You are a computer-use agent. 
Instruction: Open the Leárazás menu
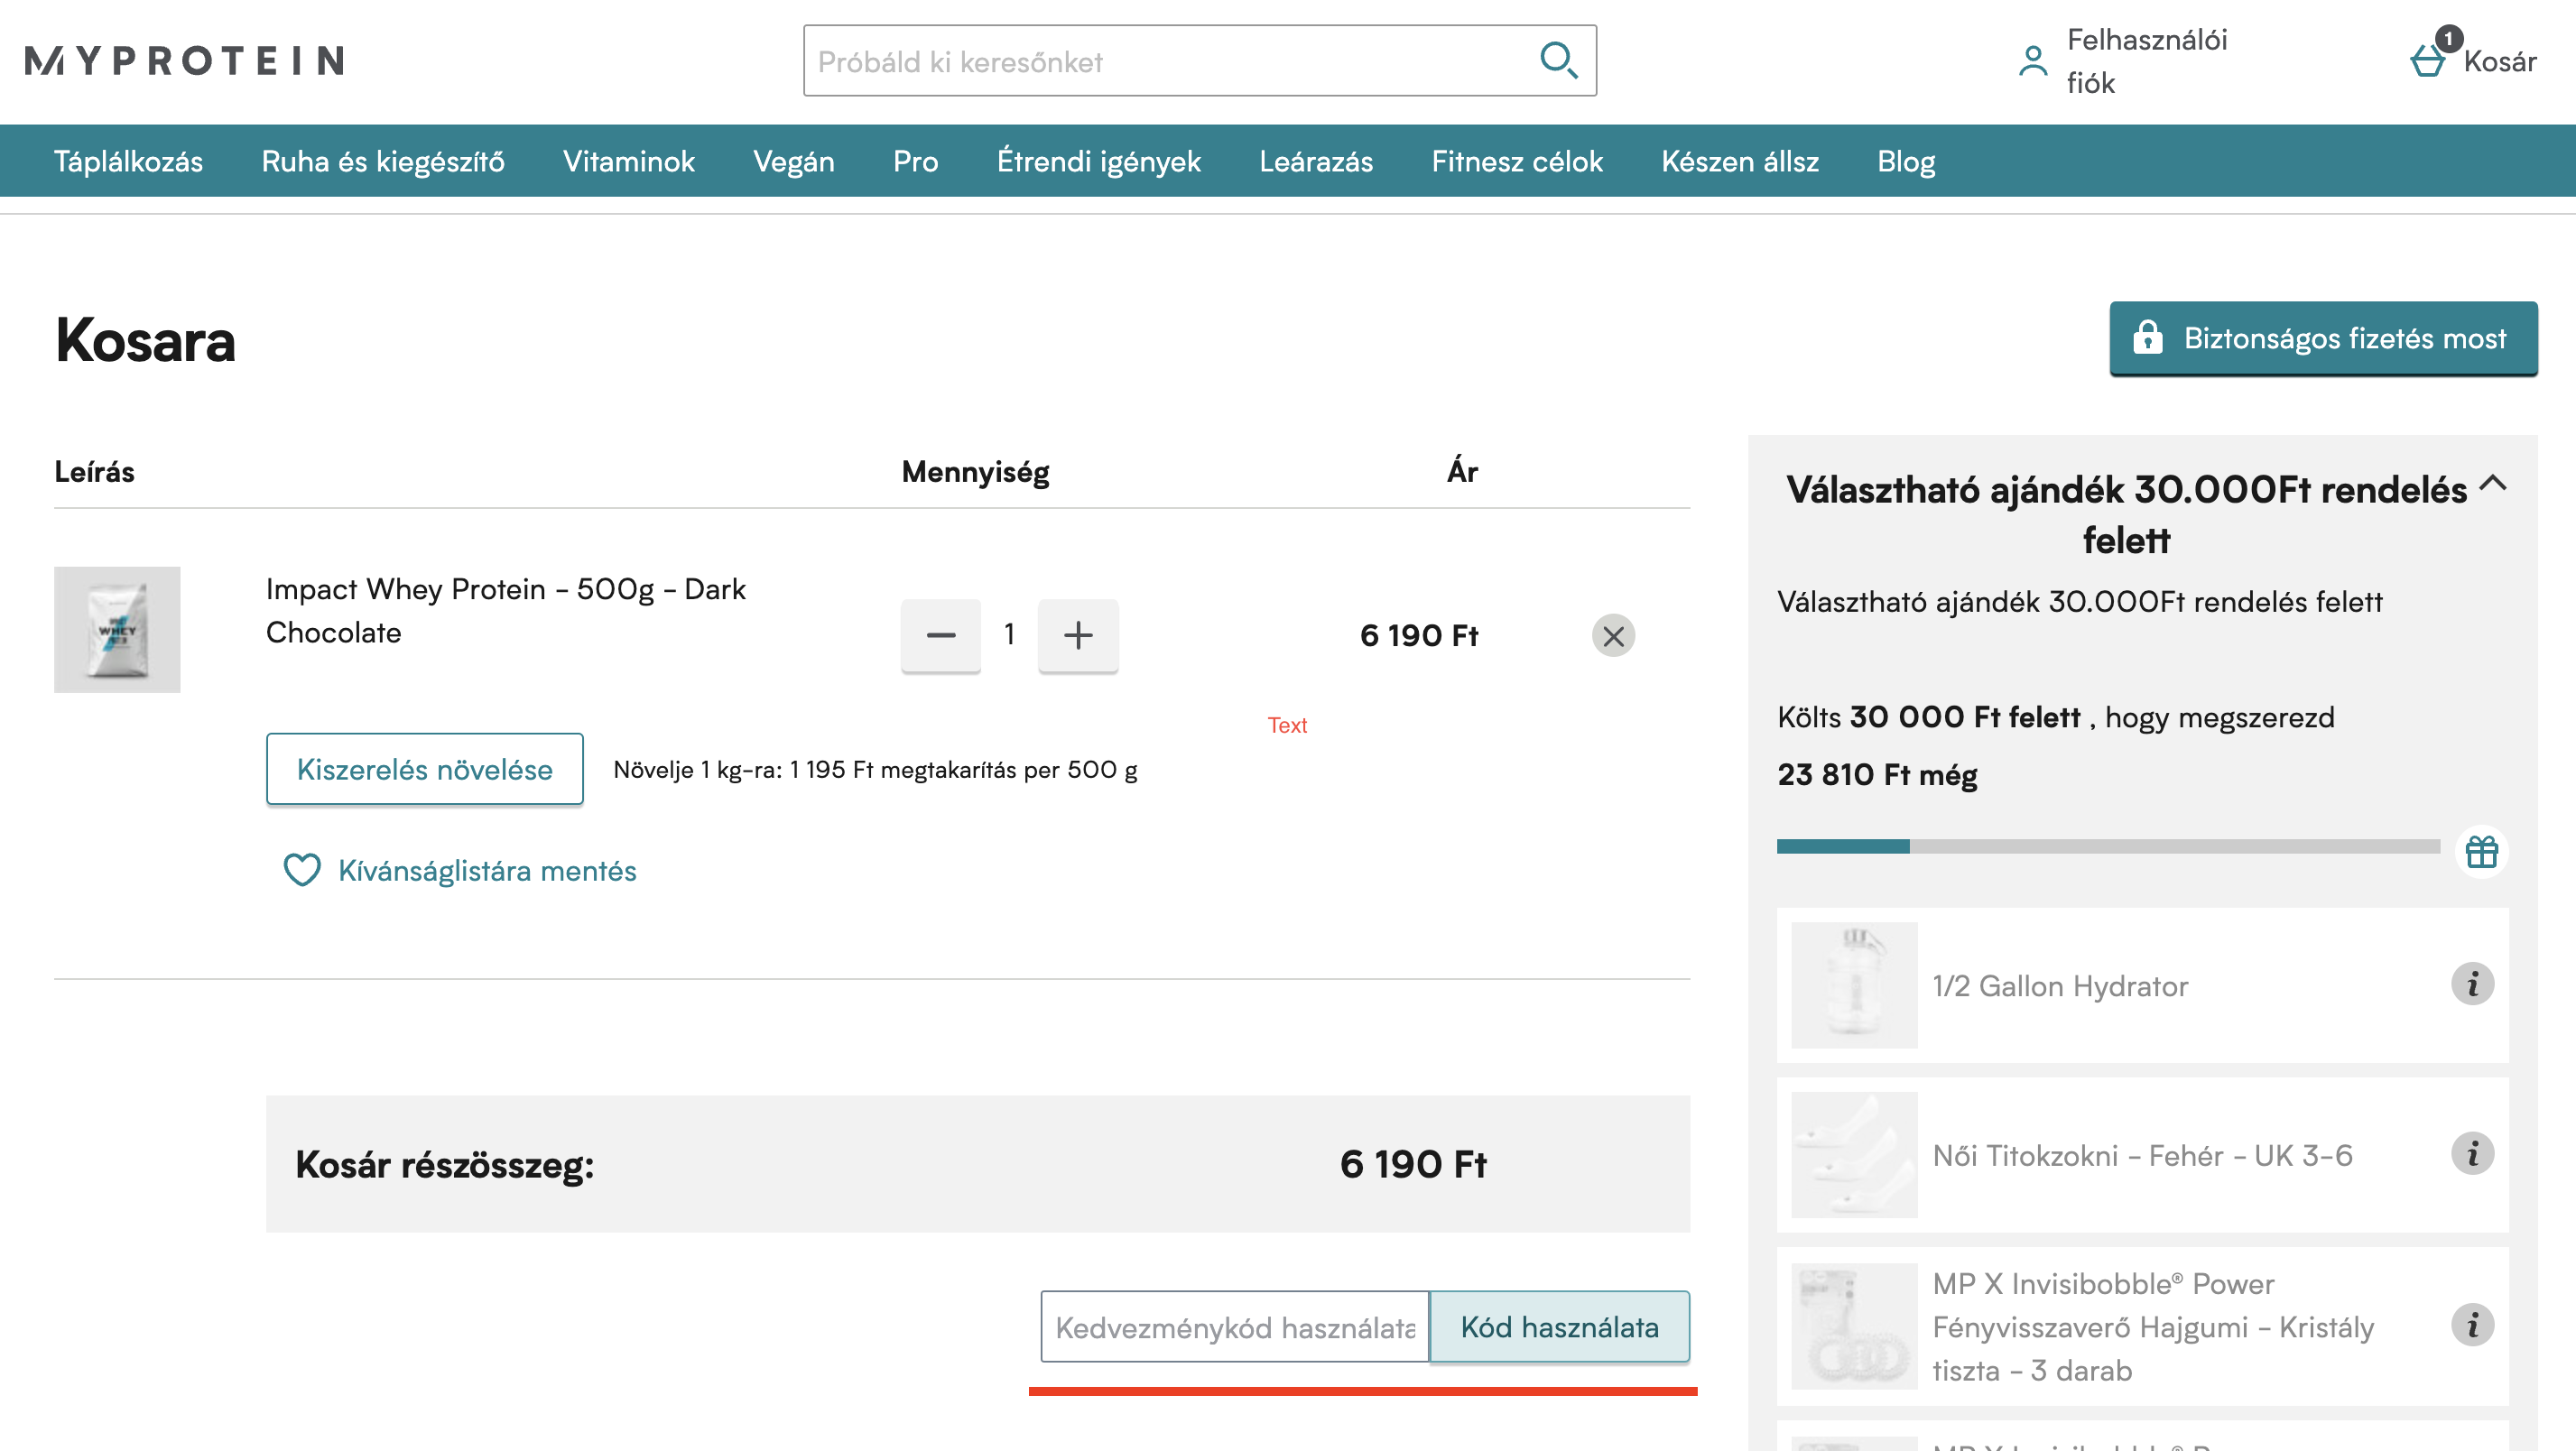pyautogui.click(x=1315, y=161)
